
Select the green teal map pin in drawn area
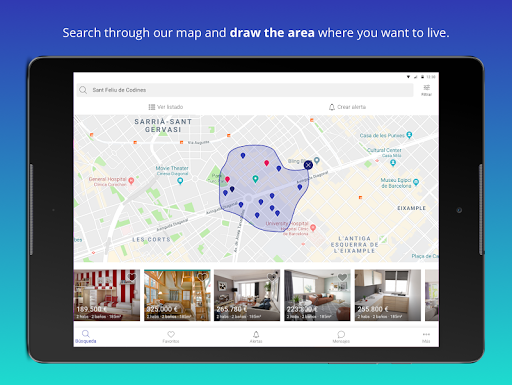[255, 179]
